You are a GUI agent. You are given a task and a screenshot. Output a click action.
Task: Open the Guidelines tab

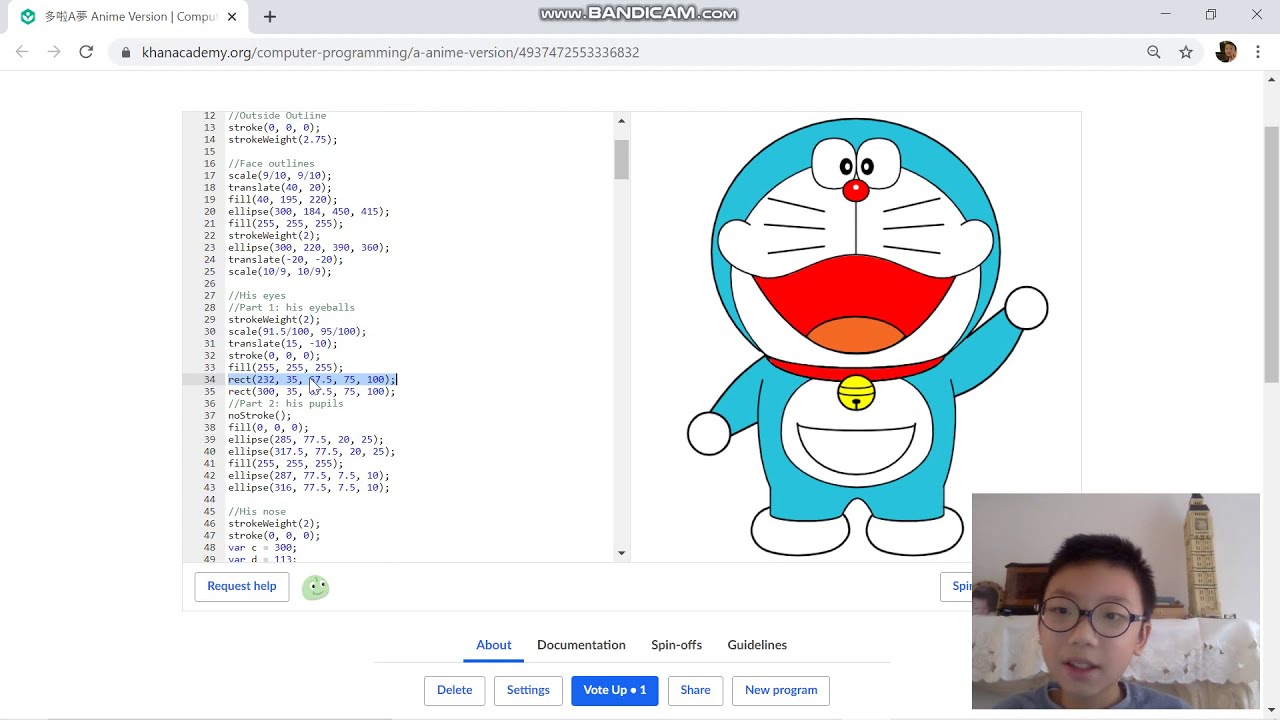[757, 645]
